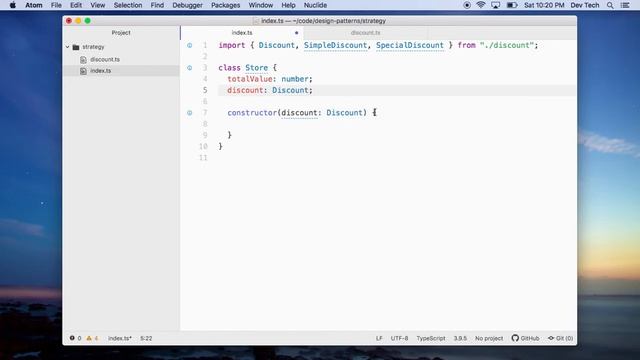Click the Dev Tech user name
This screenshot has width=640, height=360.
pos(585,5)
